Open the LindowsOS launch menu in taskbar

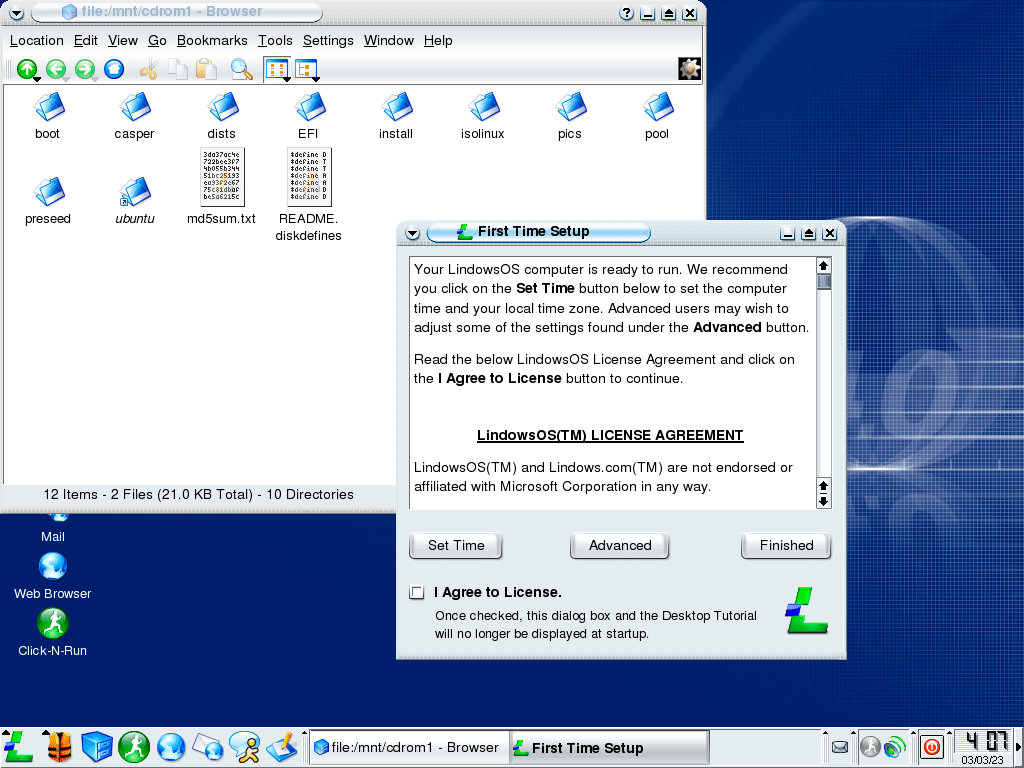[x=19, y=746]
